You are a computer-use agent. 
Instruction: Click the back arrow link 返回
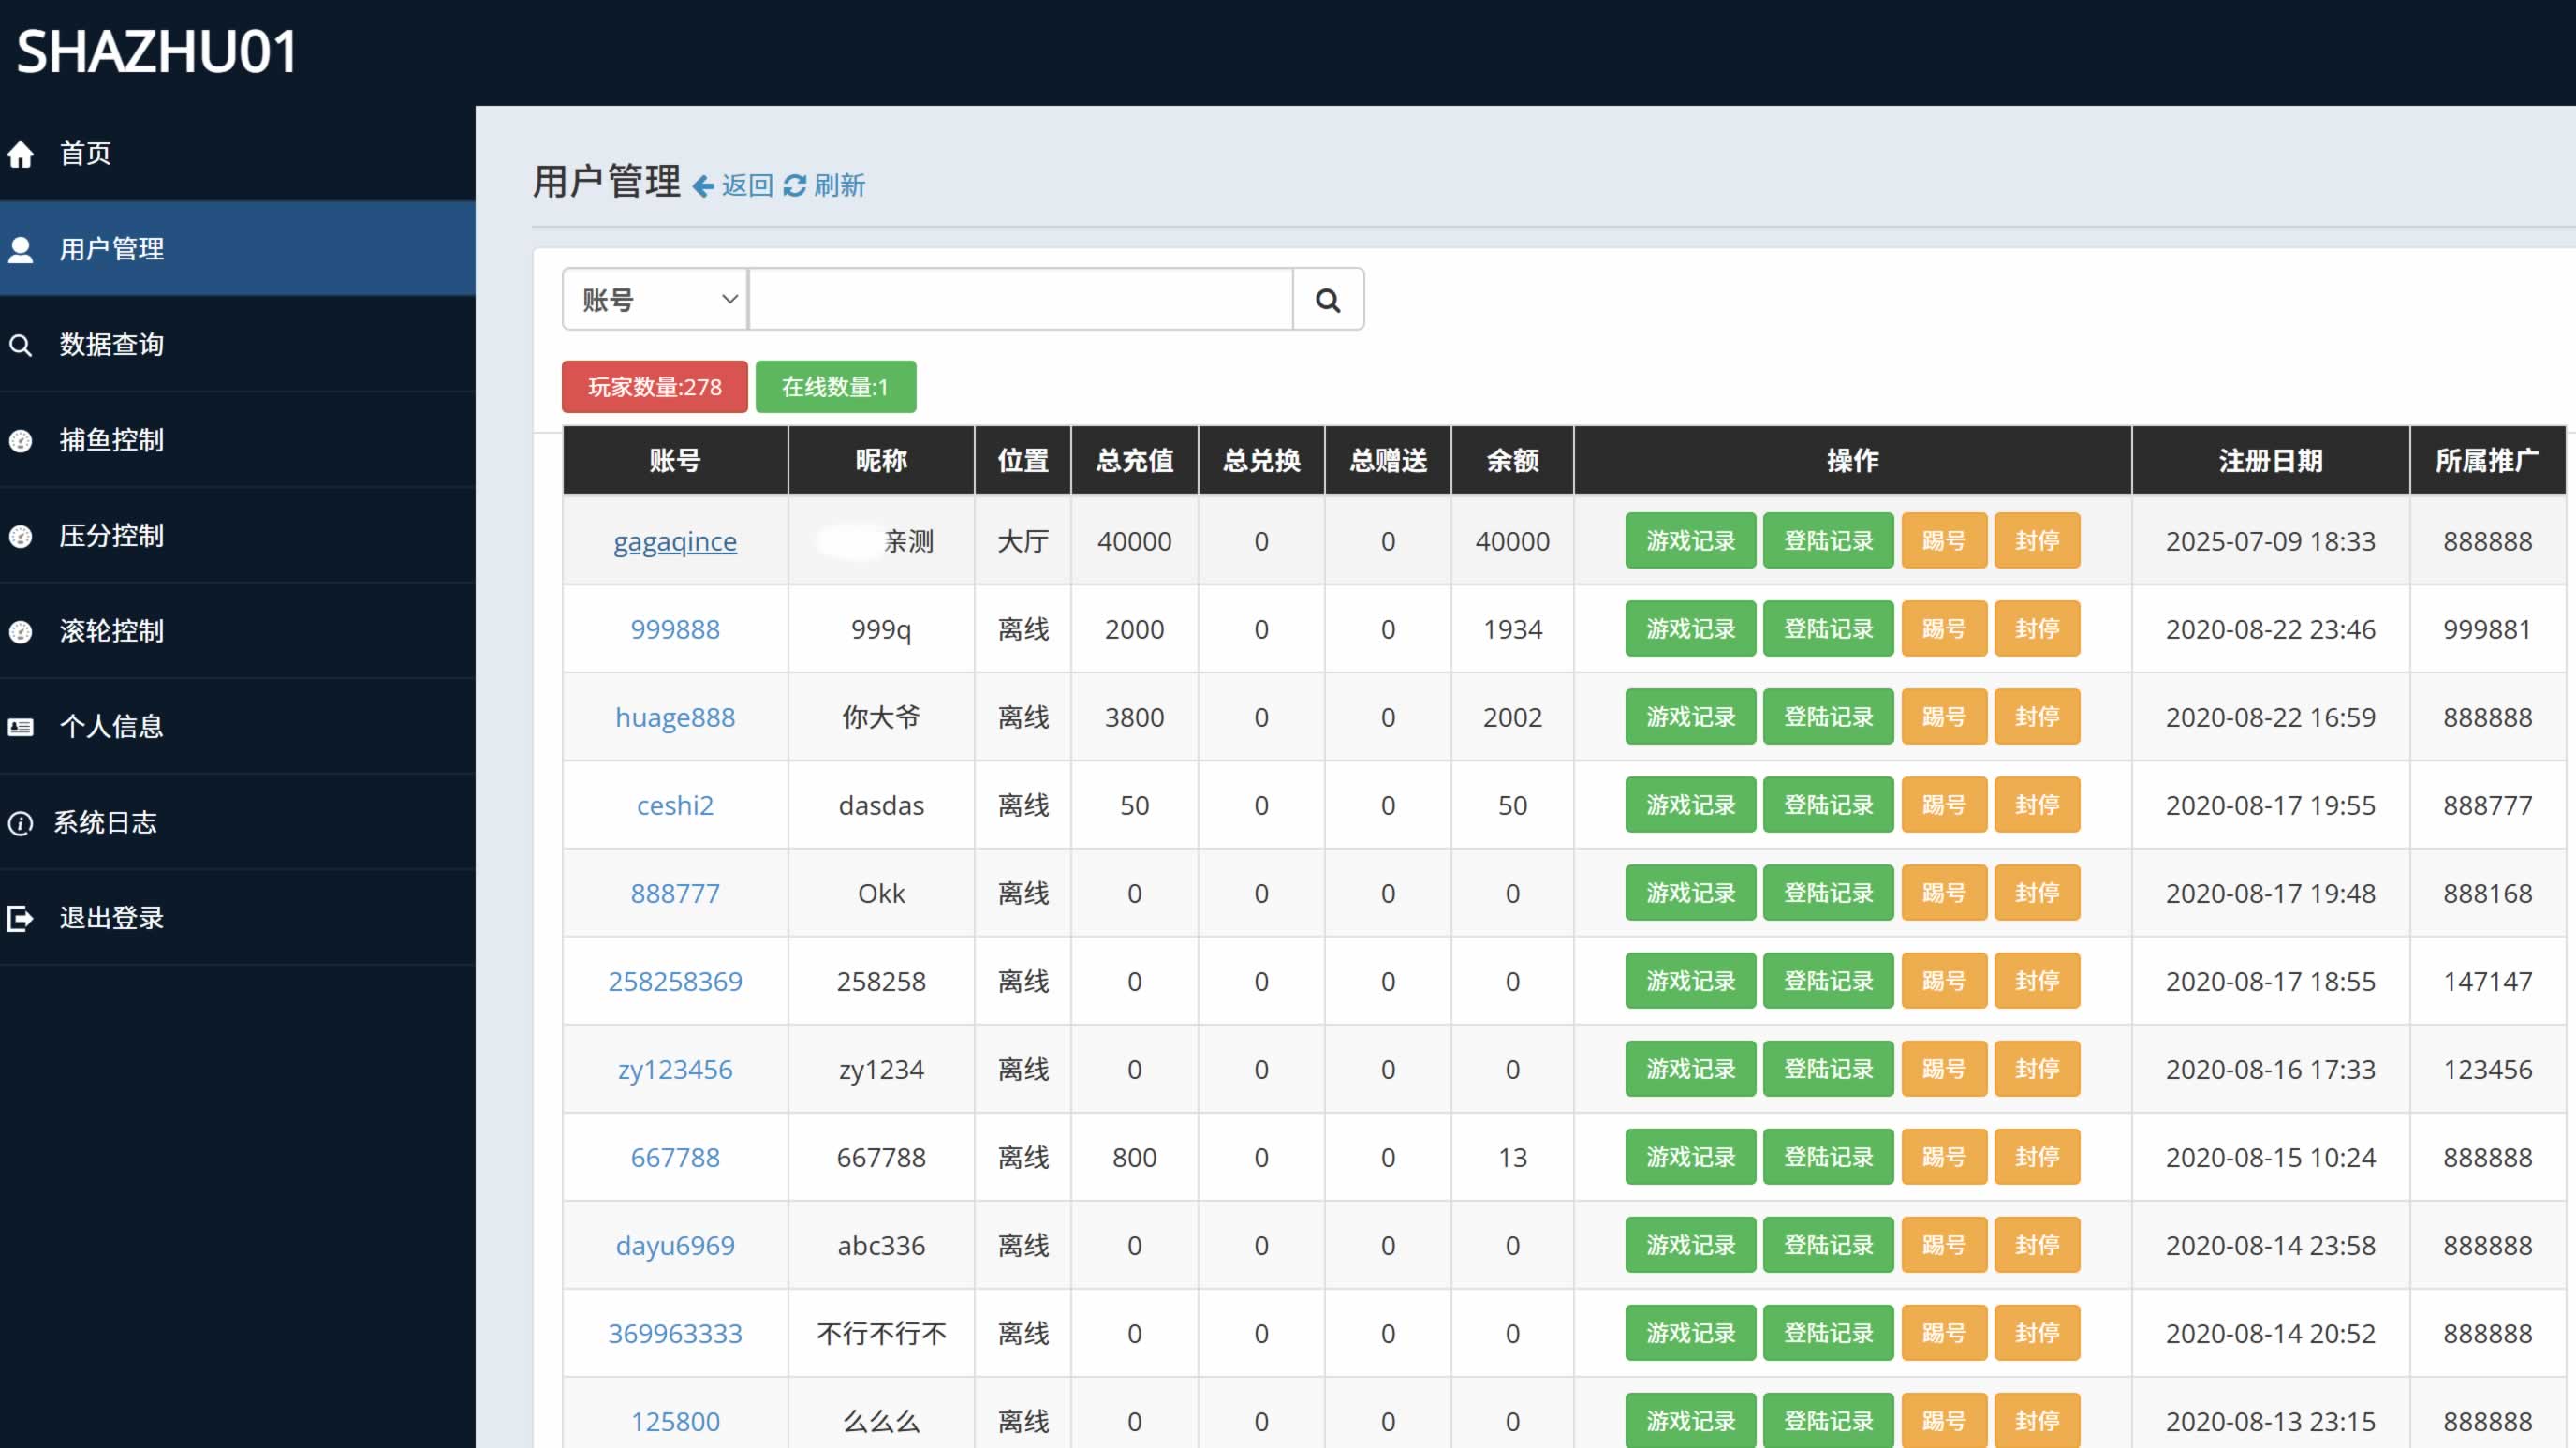tap(734, 186)
